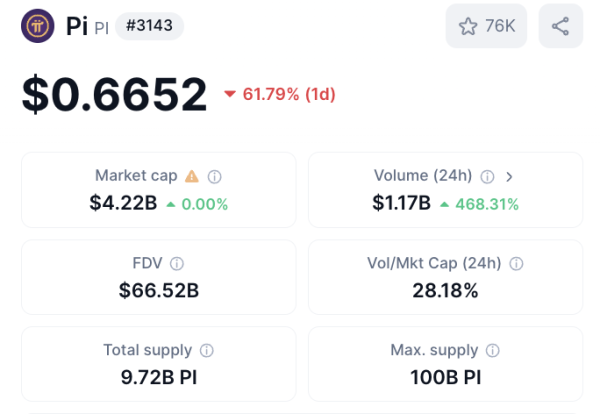Click the $66.52B FDV value
The width and height of the screenshot is (600, 414).
click(x=158, y=291)
